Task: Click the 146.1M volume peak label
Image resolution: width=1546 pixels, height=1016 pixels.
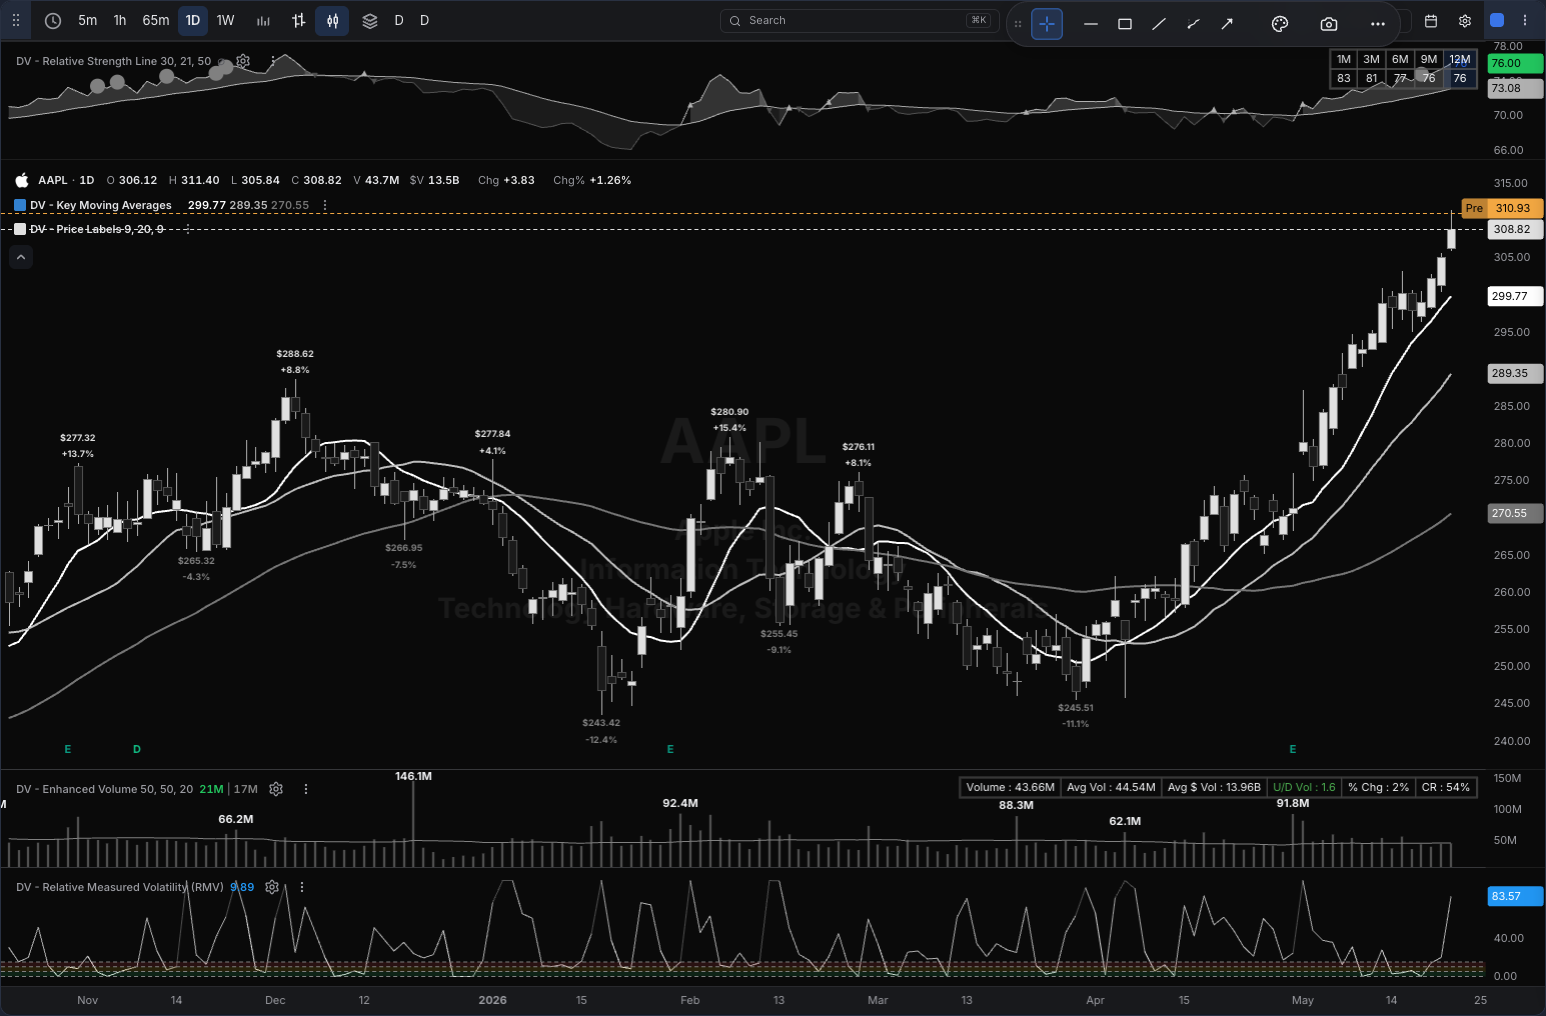Action: [x=413, y=776]
